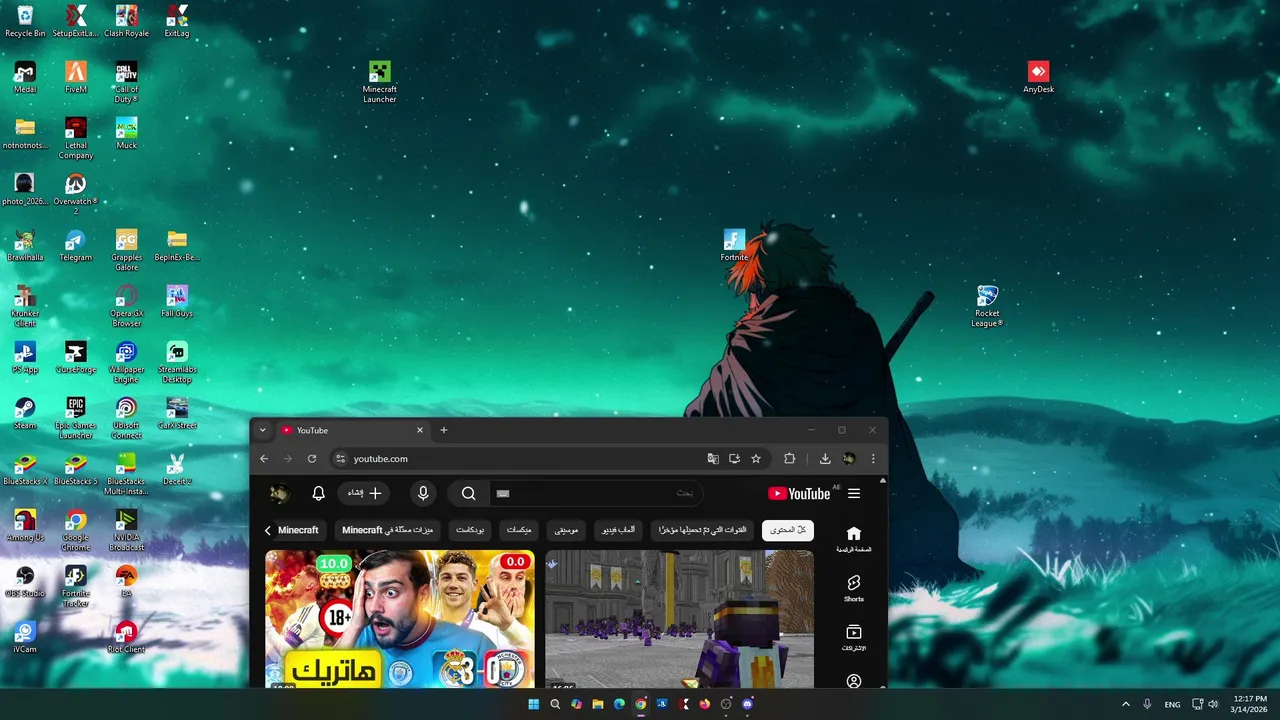View site information icon beside youtube.com

click(340, 459)
